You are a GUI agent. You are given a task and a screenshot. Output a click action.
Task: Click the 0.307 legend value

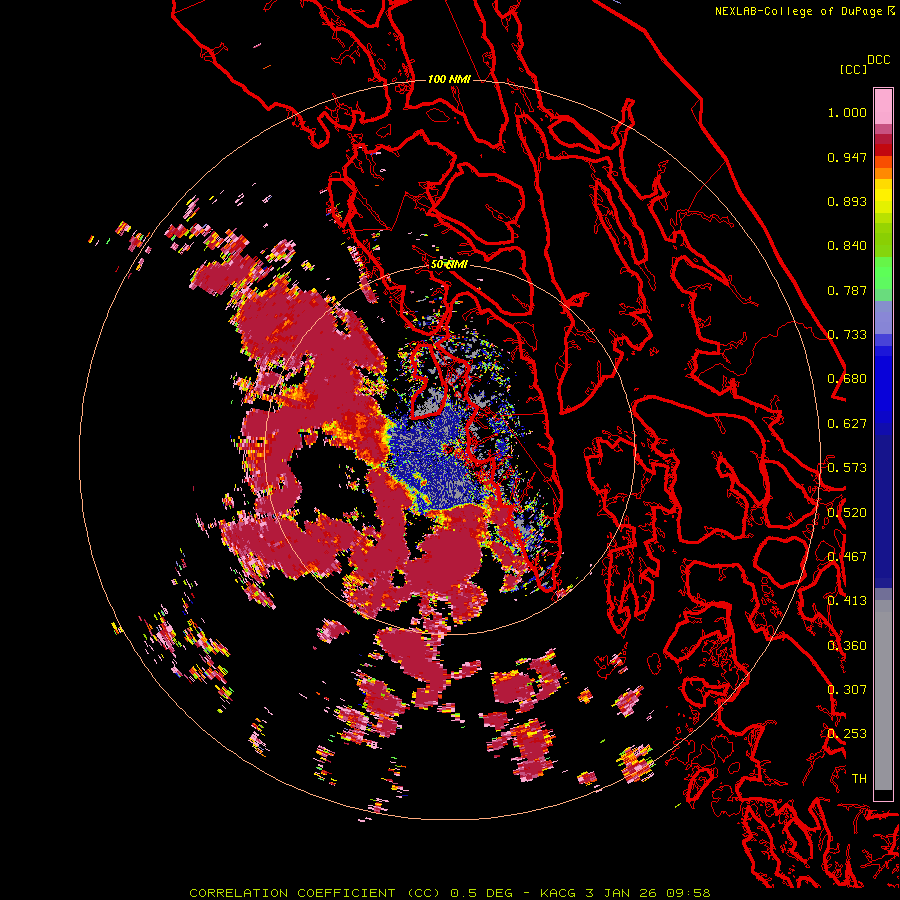coord(847,690)
